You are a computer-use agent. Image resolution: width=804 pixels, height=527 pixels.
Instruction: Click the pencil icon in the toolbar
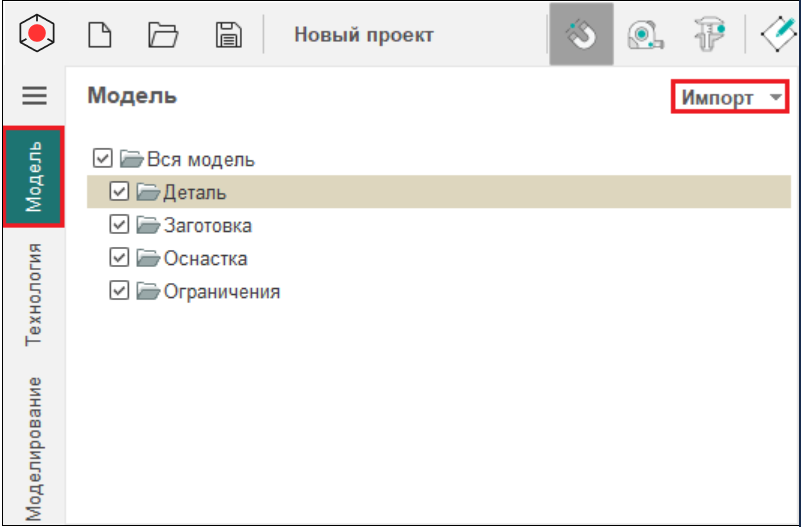coord(781,35)
